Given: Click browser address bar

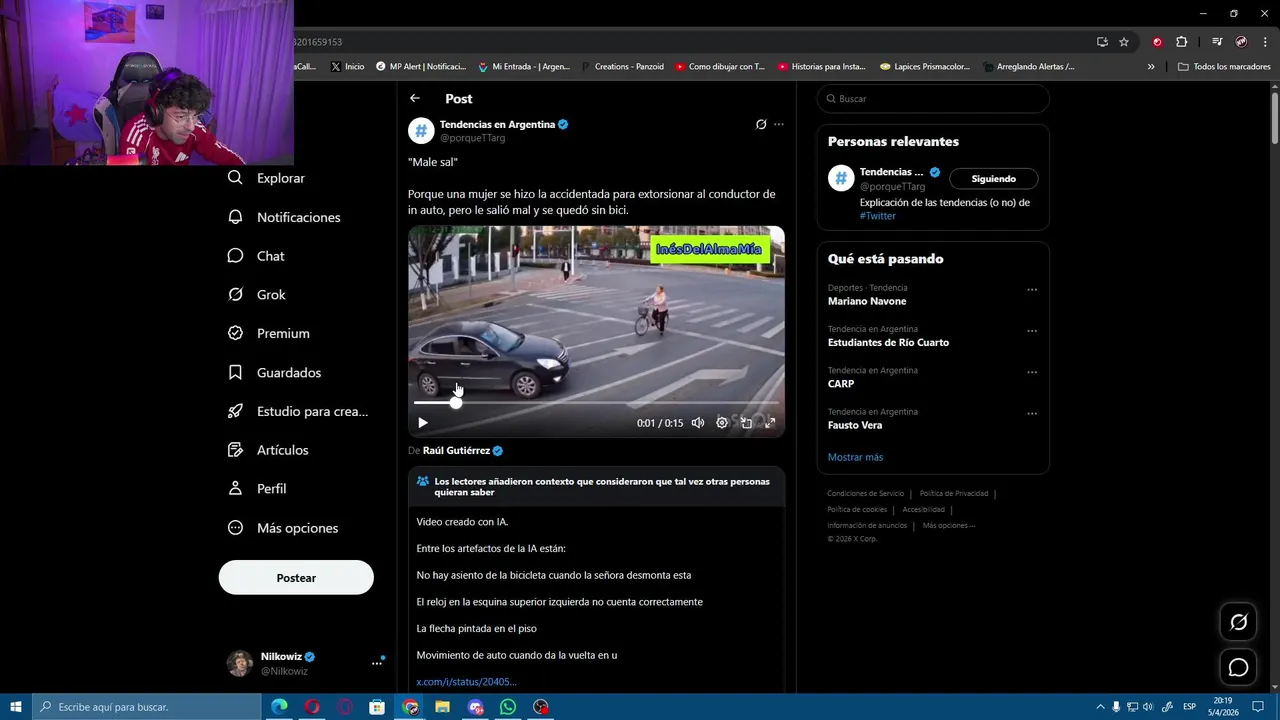Looking at the screenshot, I should point(690,42).
